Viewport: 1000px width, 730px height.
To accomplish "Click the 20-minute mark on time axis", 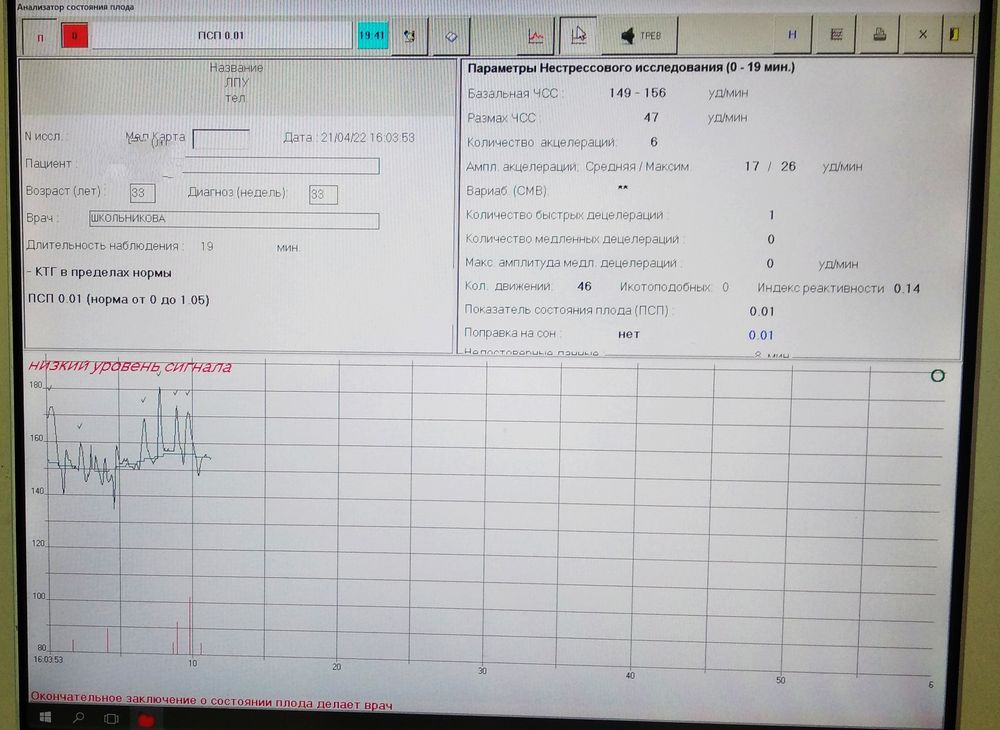I will tap(337, 667).
